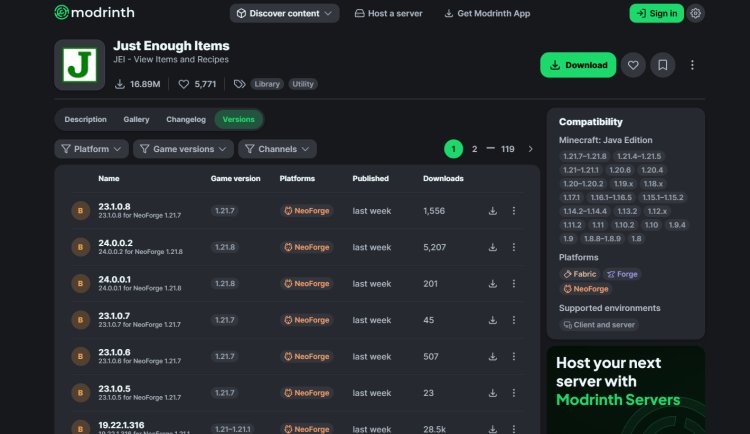
Task: Switch to the Gallery tab
Action: pos(136,119)
